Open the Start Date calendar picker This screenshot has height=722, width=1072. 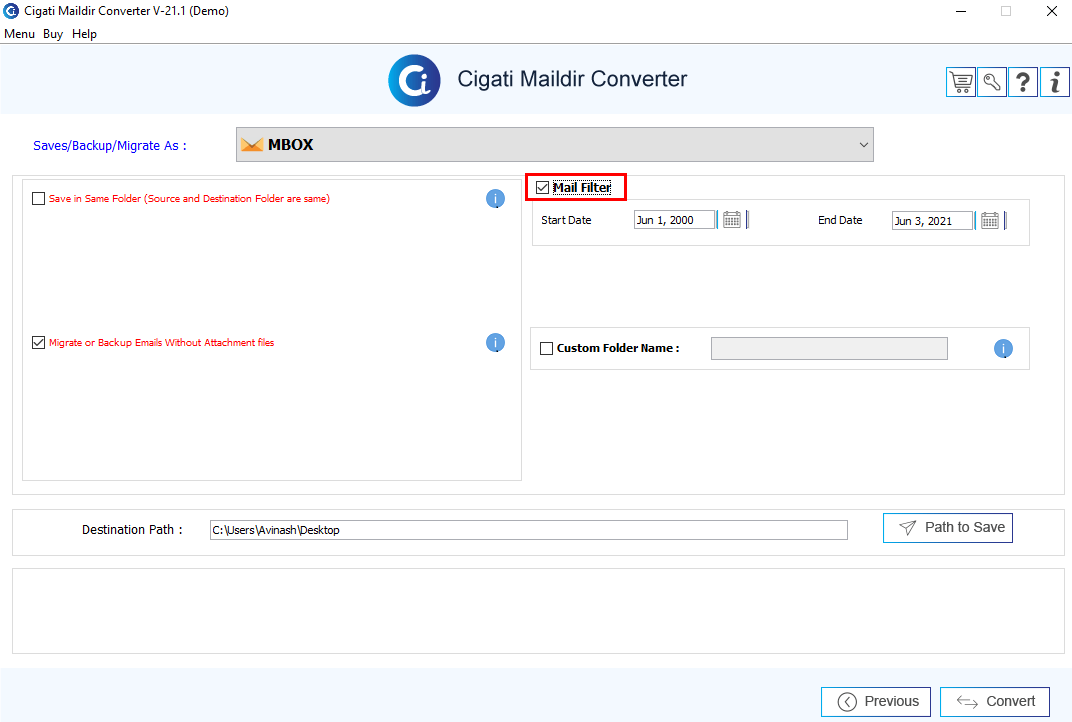(x=732, y=220)
